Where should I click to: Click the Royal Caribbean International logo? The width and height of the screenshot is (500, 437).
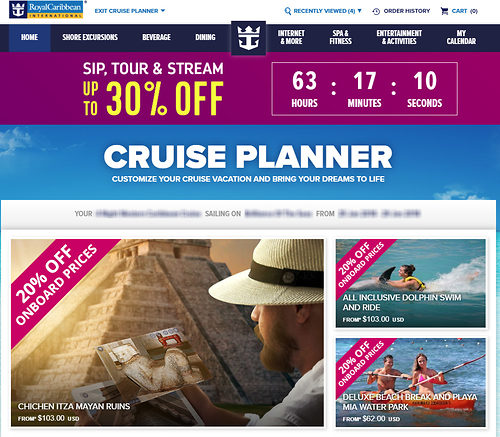pos(46,10)
